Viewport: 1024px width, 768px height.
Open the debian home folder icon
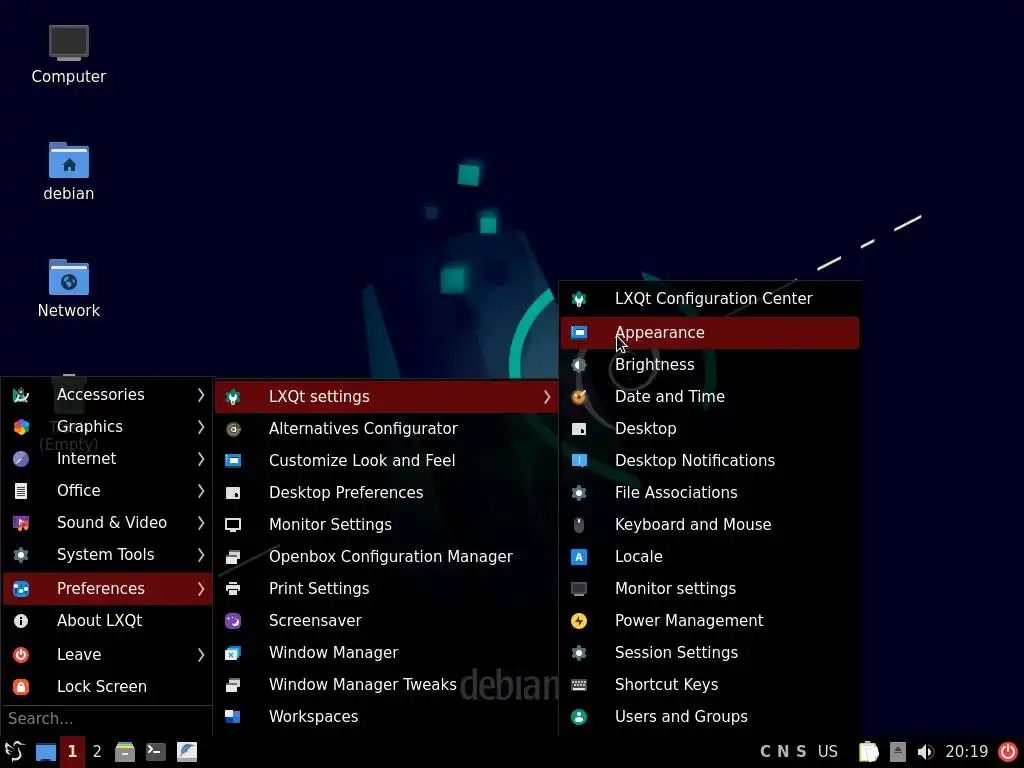pyautogui.click(x=69, y=172)
